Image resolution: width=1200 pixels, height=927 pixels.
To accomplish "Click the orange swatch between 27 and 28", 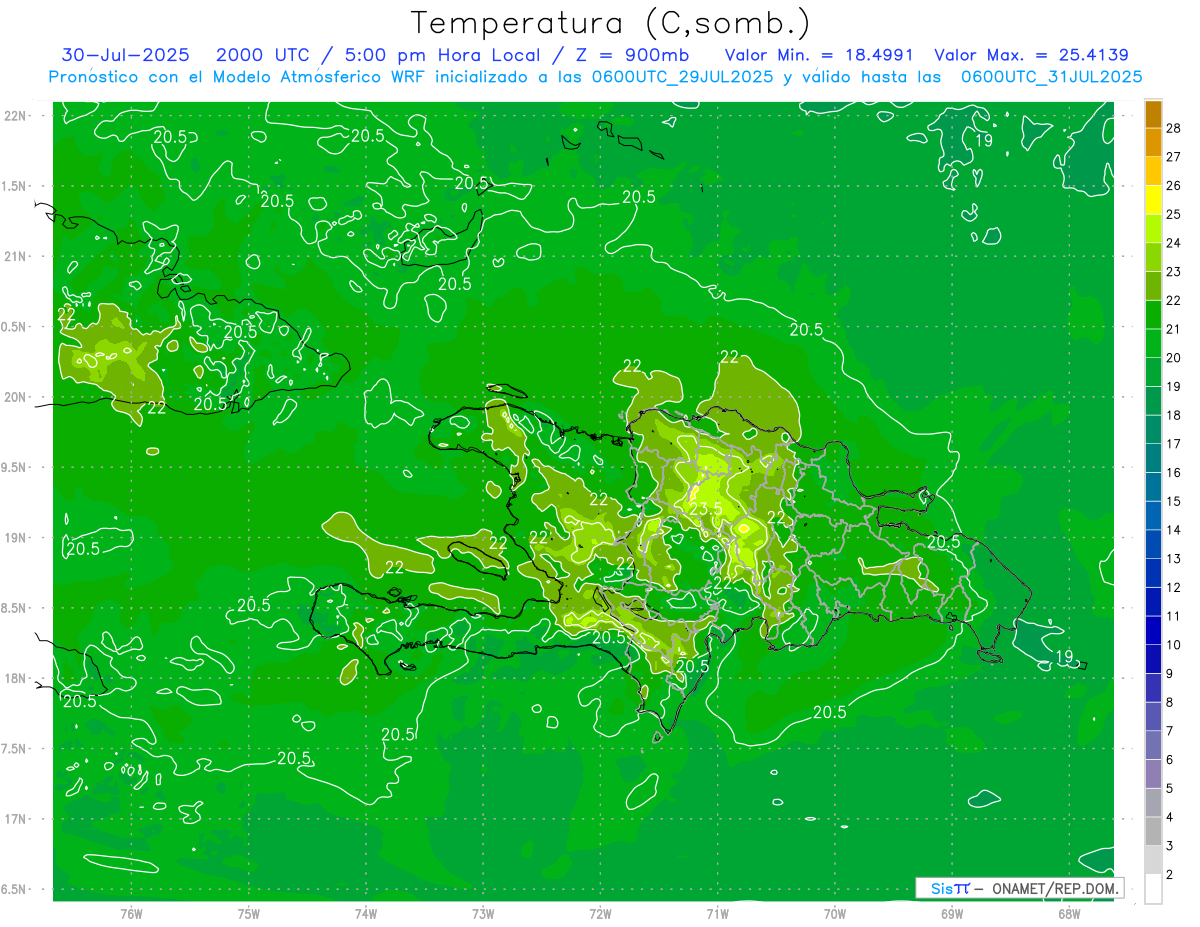I will [x=1153, y=142].
